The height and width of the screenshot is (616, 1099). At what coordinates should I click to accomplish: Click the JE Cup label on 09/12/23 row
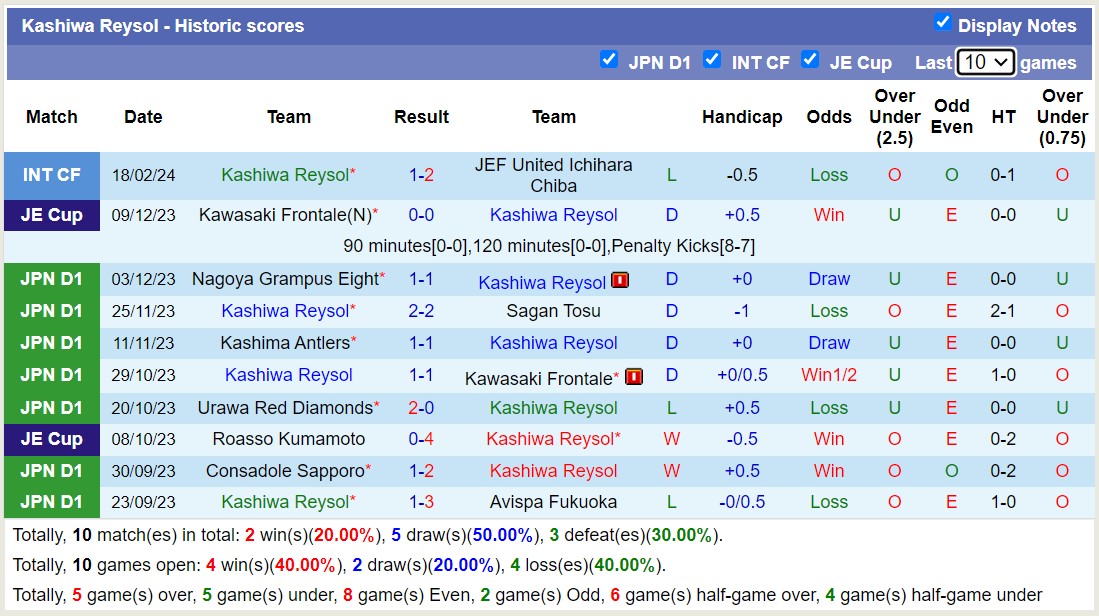coord(51,215)
